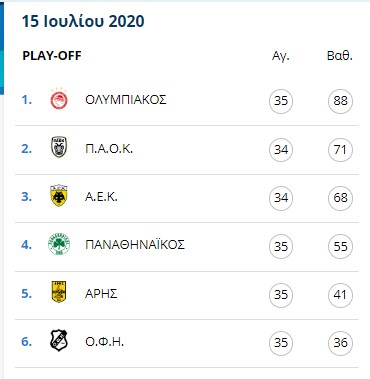
Task: Open the Π.Α.Ο.Κ. team name link
Action: point(109,148)
